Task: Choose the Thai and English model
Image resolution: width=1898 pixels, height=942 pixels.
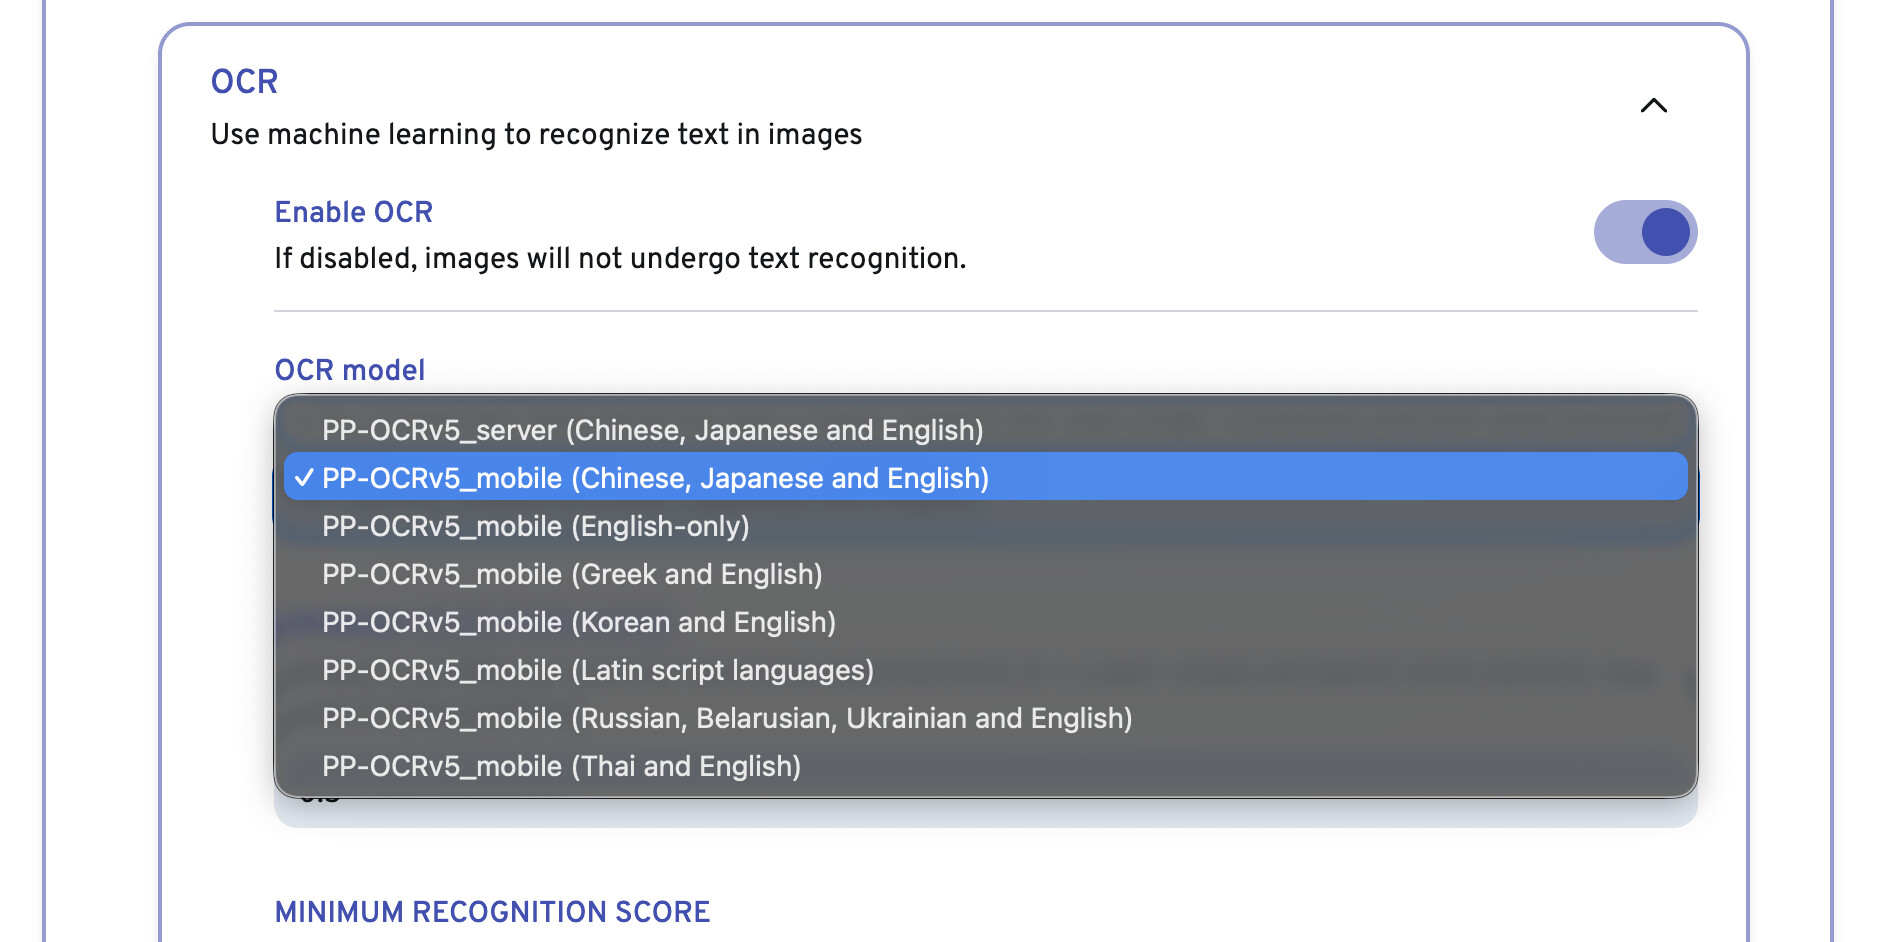Action: 561,766
